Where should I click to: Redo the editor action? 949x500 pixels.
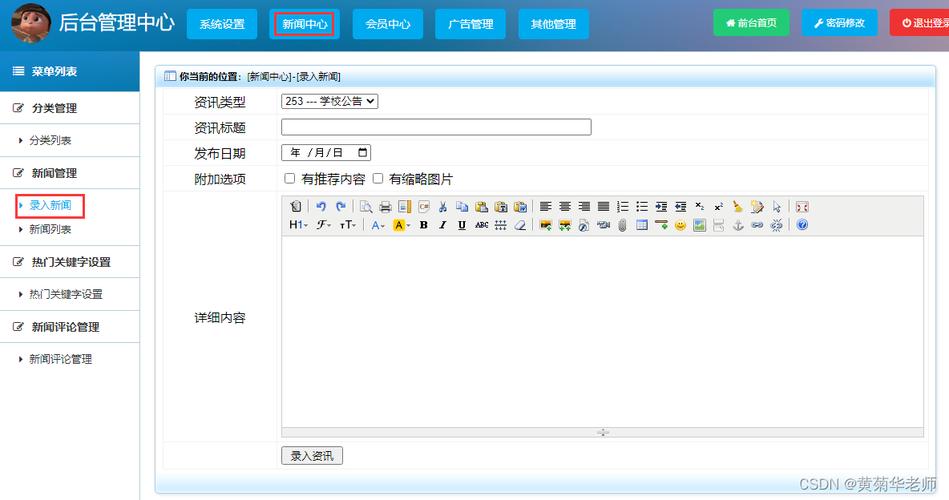click(x=341, y=206)
